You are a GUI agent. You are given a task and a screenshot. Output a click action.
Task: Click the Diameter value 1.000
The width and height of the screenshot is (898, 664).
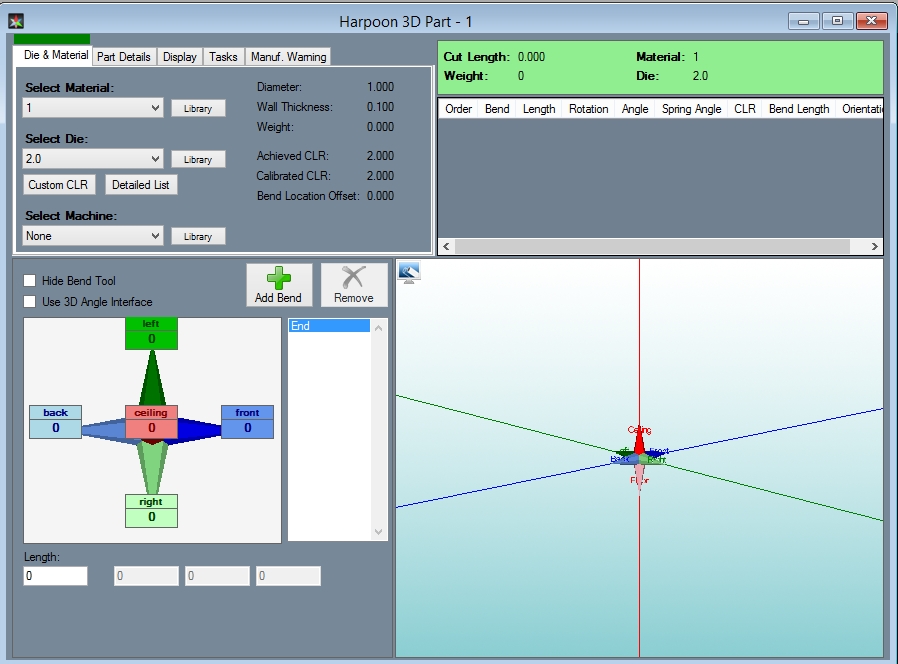380,87
